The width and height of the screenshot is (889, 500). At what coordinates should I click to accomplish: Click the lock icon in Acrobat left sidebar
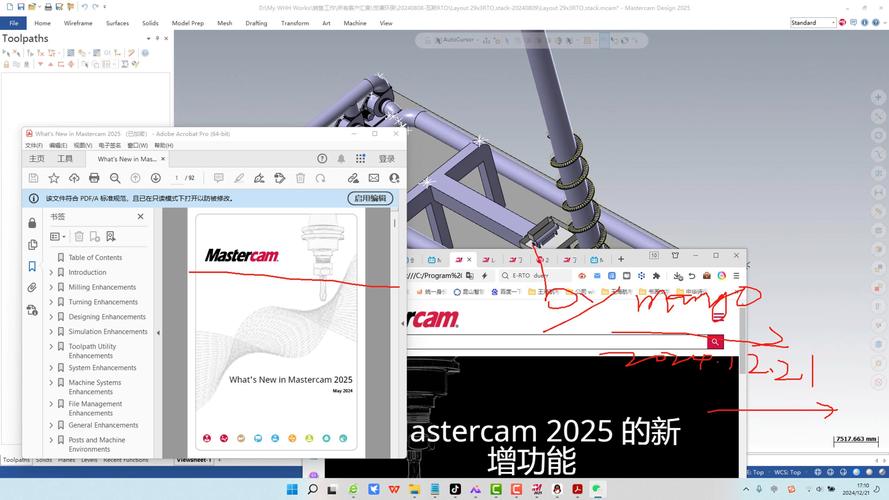[32, 223]
